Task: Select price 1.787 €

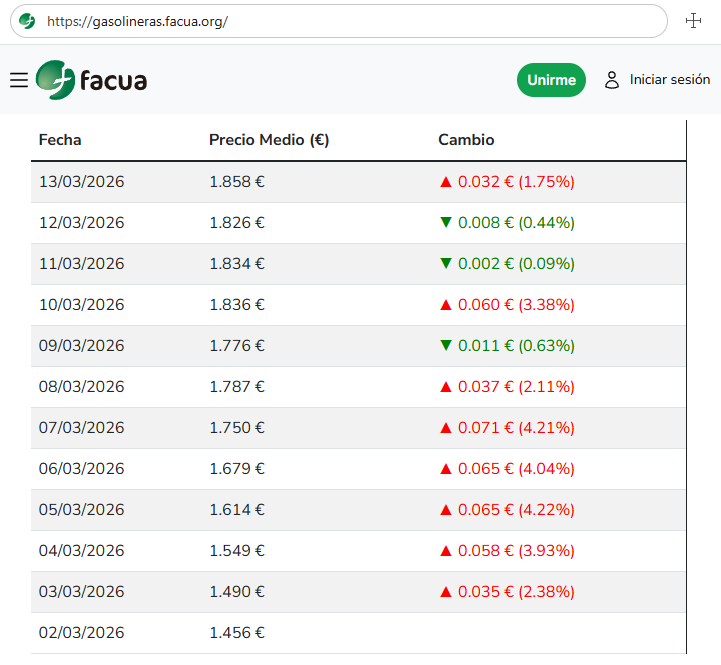Action: click(237, 386)
